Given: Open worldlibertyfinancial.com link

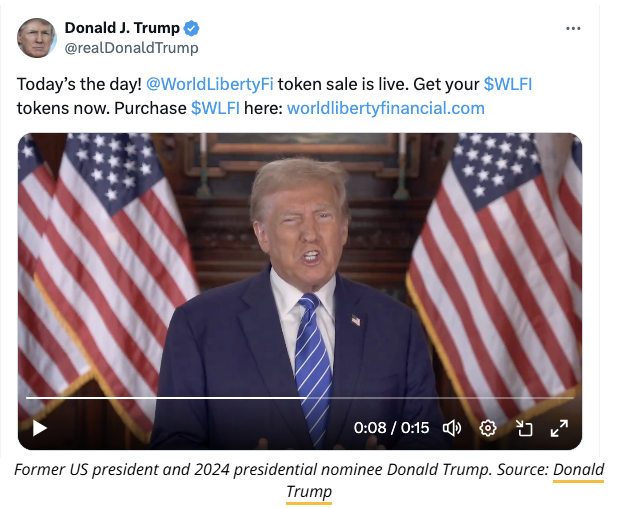Looking at the screenshot, I should point(385,108).
